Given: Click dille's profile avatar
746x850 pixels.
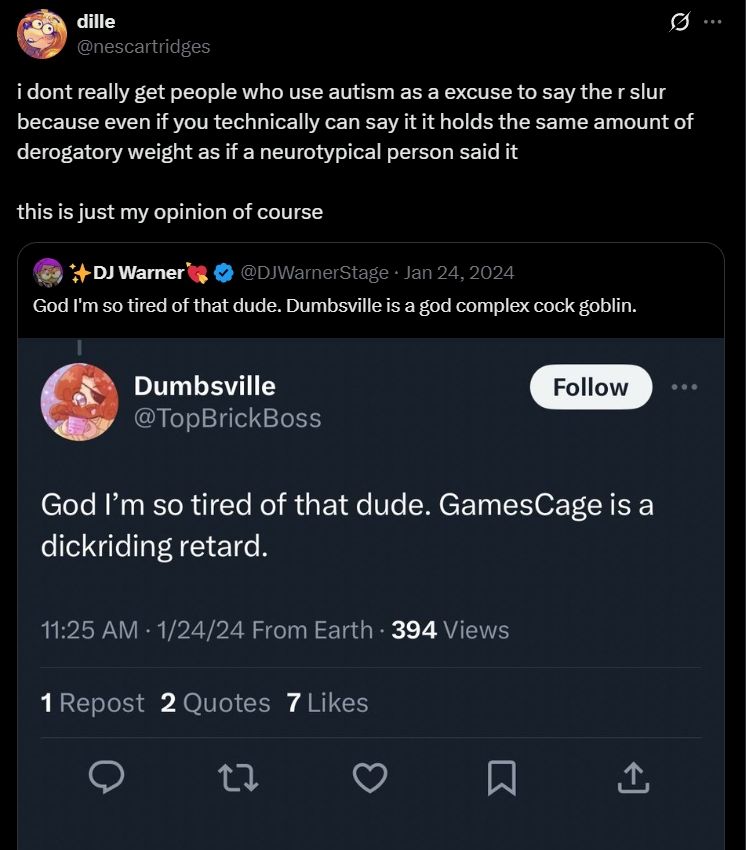Looking at the screenshot, I should click(43, 34).
